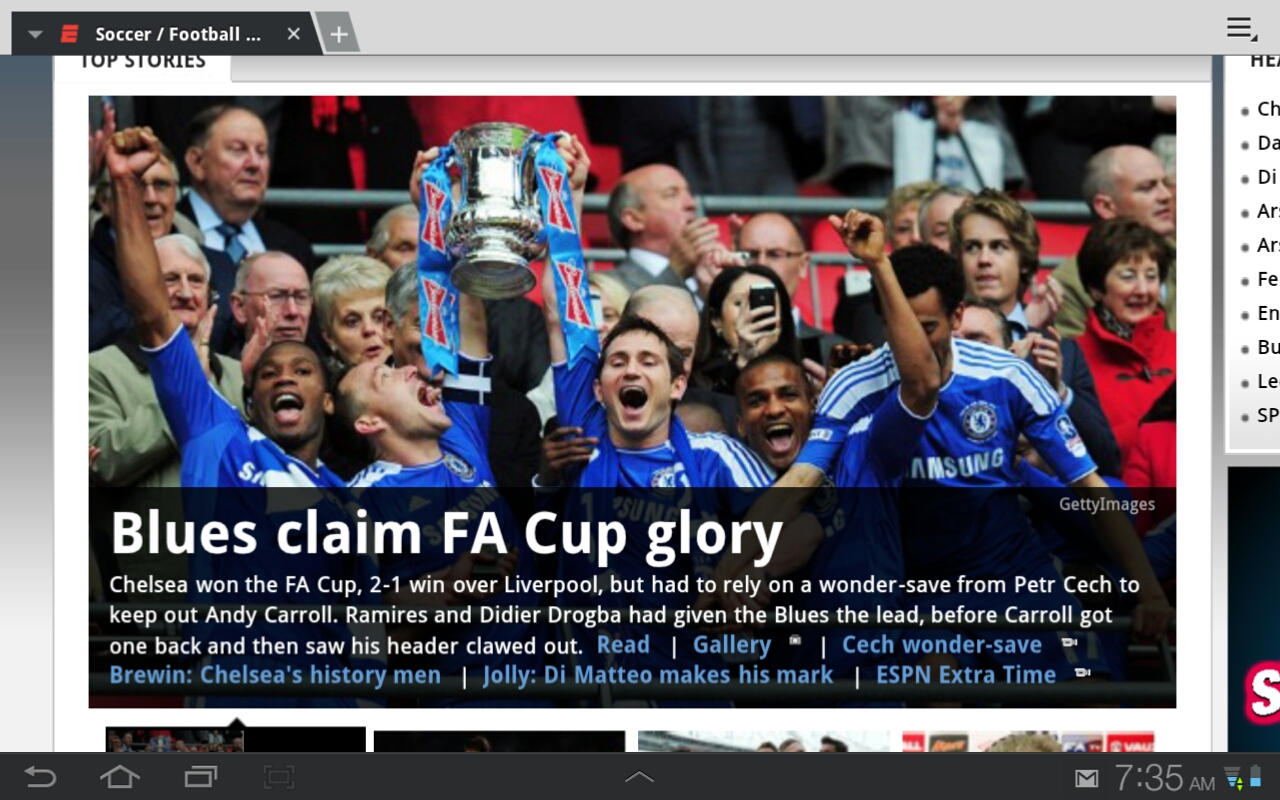Open Jolly: Di Matteo makes his mark
The width and height of the screenshot is (1280, 800).
click(x=658, y=675)
